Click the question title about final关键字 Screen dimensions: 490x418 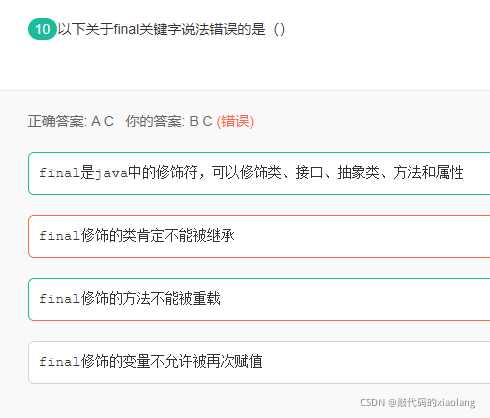171,29
